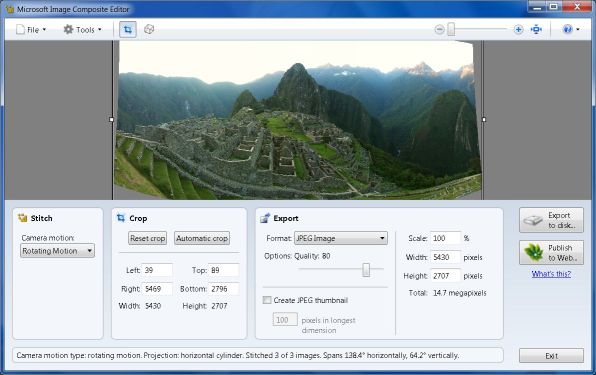This screenshot has height=375, width=596.
Task: Open the File menu
Action: (x=31, y=30)
